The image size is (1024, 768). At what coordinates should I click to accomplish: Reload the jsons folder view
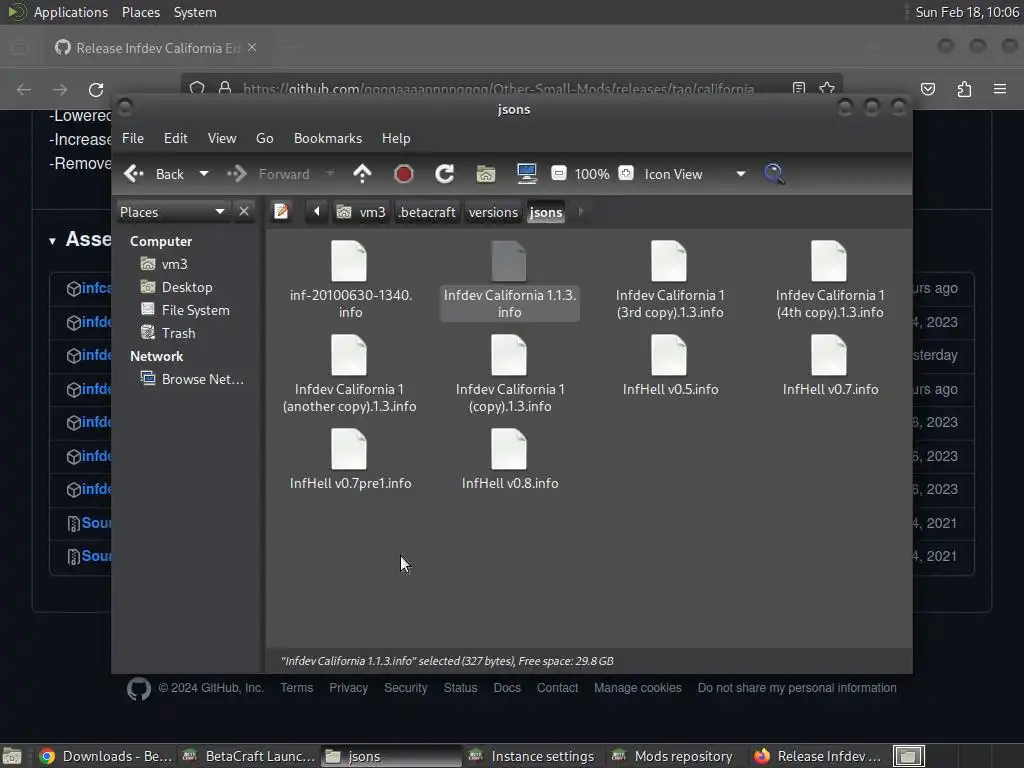(x=445, y=174)
